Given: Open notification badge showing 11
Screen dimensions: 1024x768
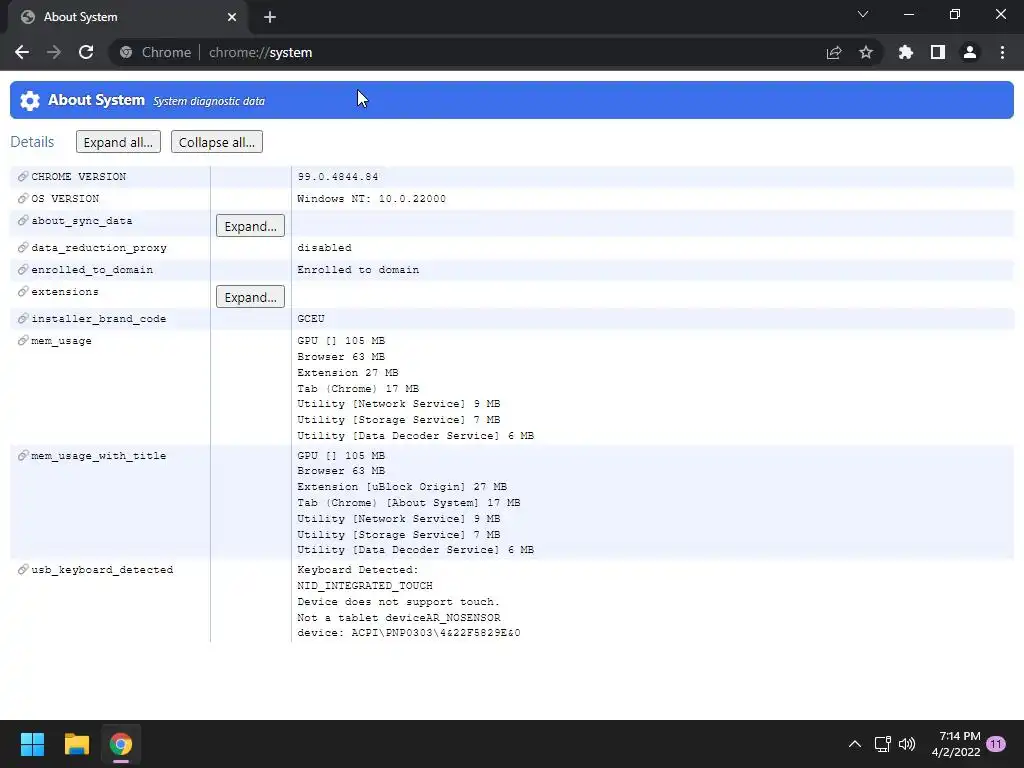Looking at the screenshot, I should 996,744.
